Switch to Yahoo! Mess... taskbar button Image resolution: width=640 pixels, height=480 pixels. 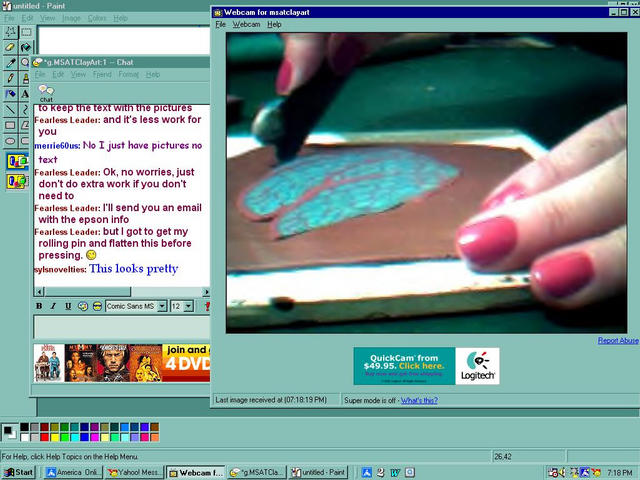[135, 472]
